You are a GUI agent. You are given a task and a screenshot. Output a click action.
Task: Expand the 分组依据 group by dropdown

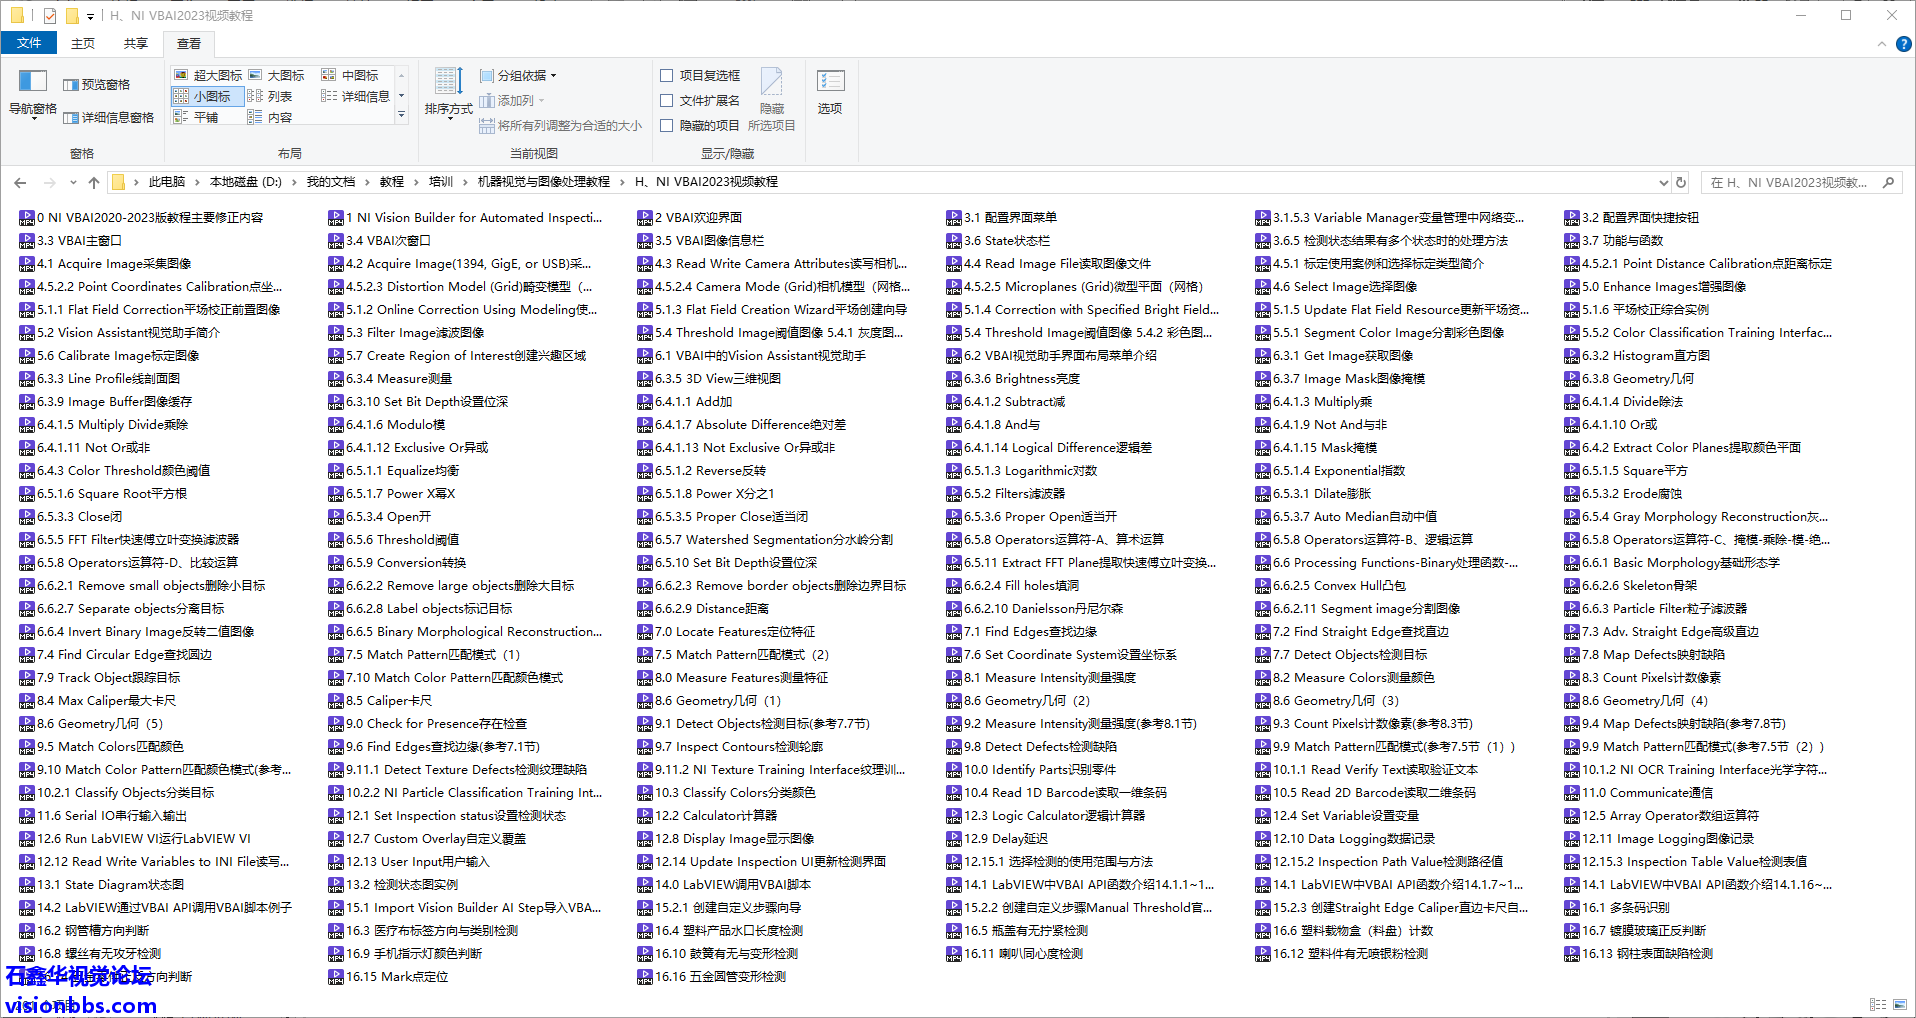click(518, 75)
